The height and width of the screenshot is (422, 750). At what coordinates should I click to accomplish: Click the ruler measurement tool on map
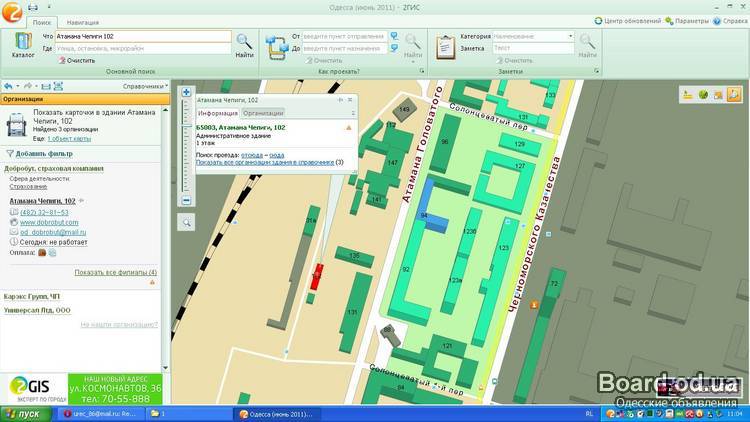pyautogui.click(x=688, y=95)
